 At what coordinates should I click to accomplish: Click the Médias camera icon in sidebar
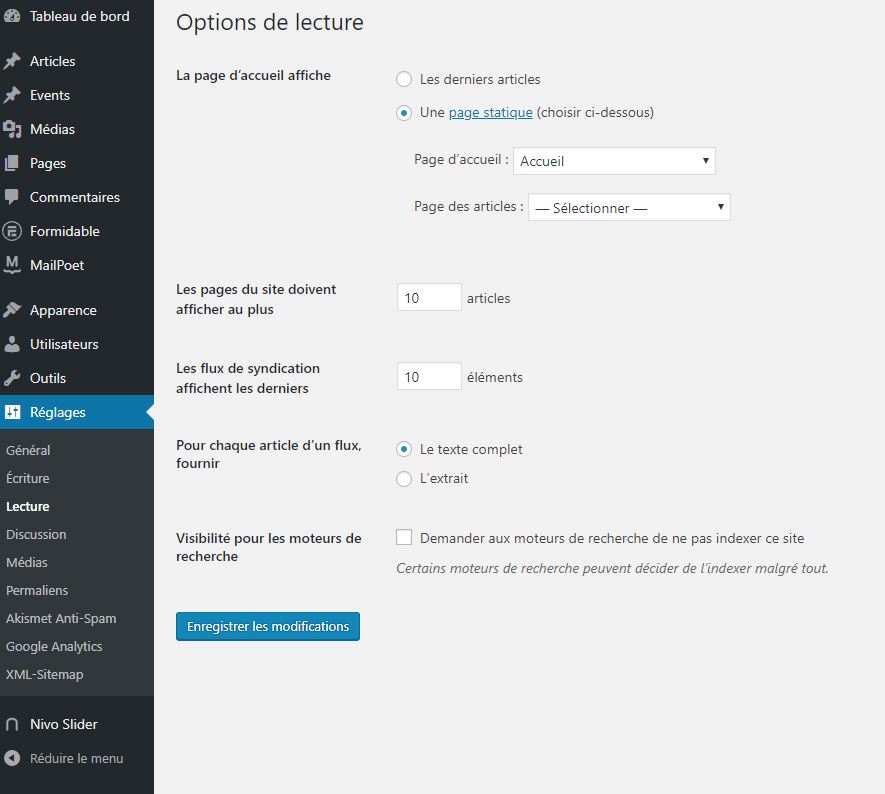(12, 129)
